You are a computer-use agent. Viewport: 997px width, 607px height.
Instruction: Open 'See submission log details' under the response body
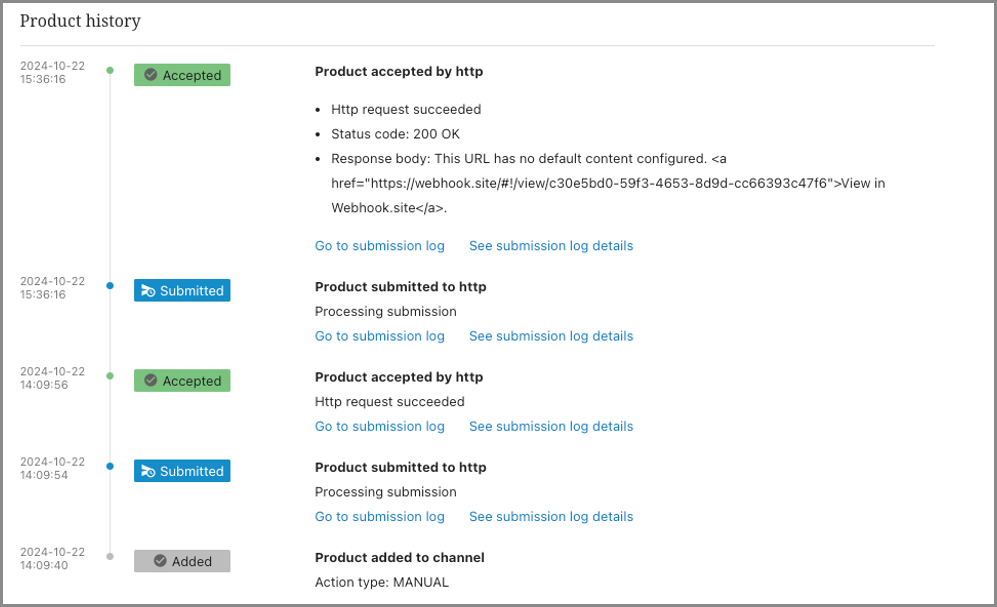pyautogui.click(x=551, y=246)
